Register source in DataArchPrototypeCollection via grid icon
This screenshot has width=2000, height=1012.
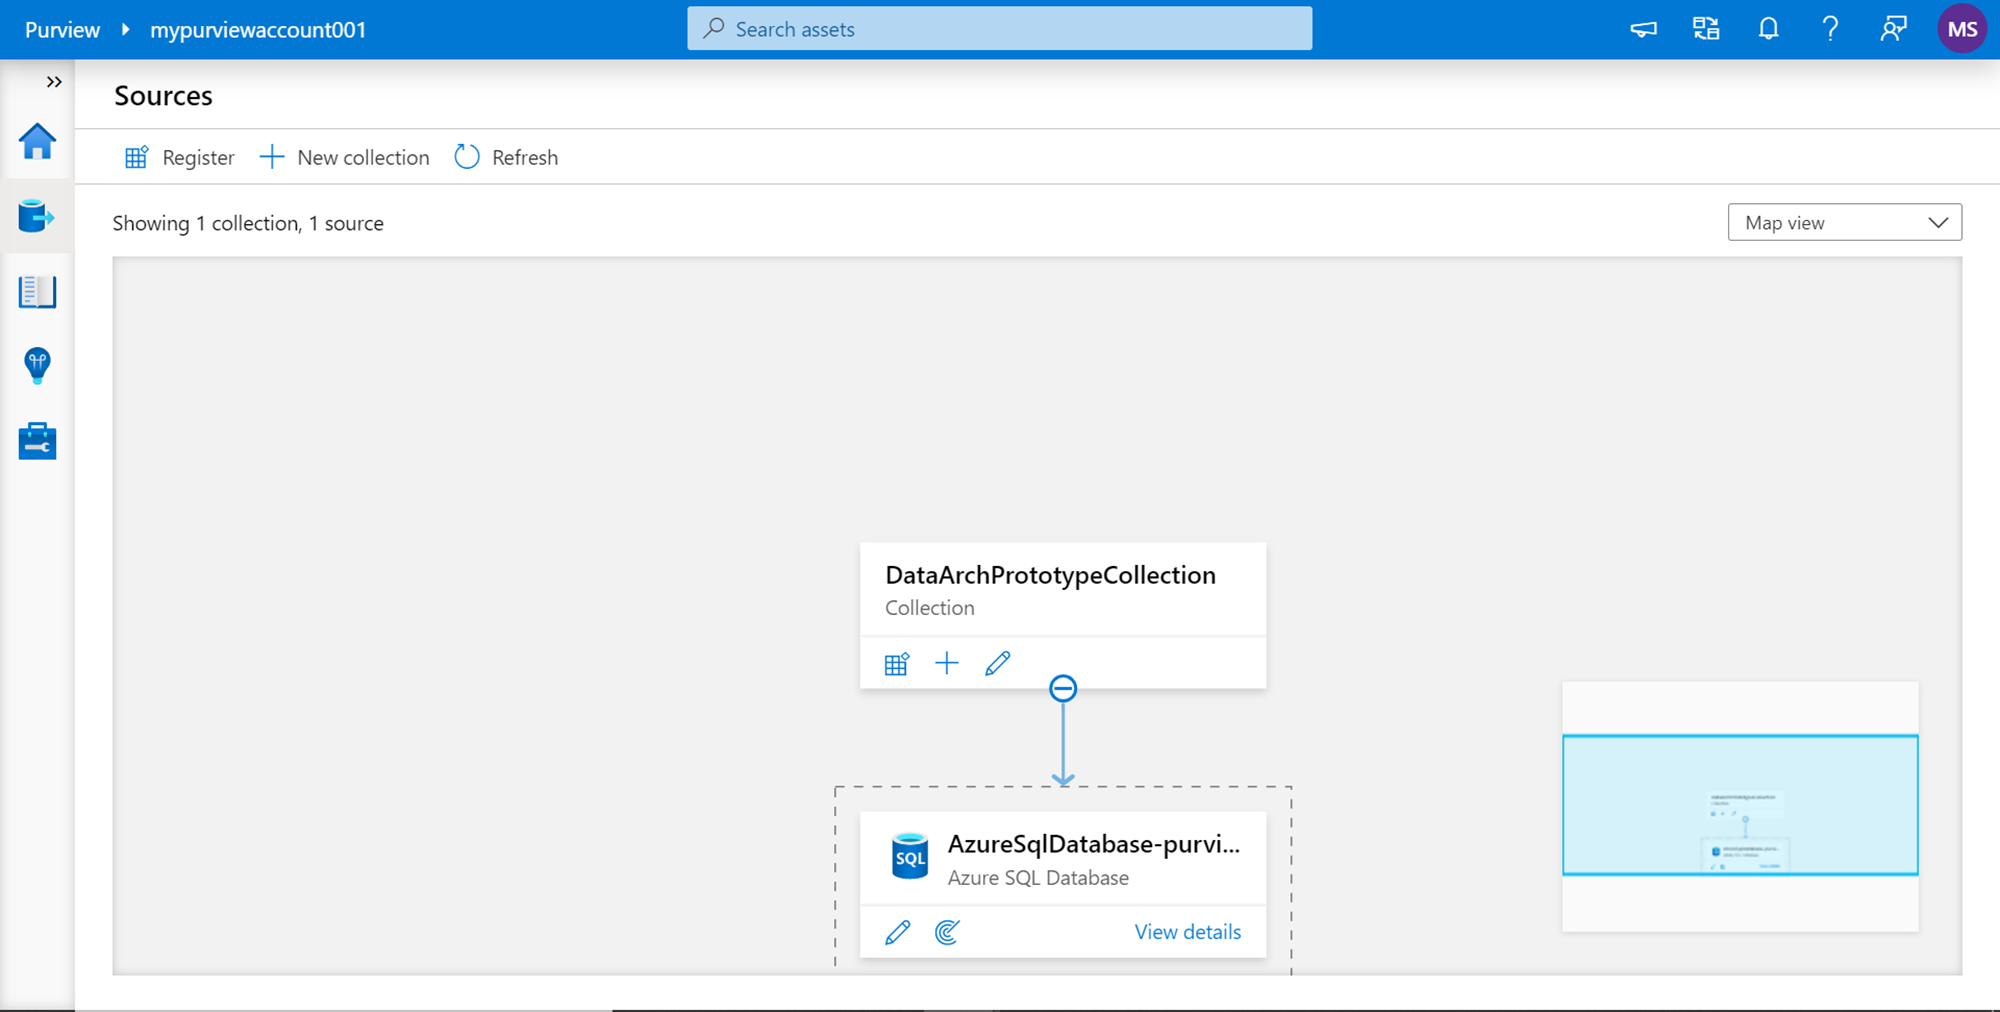click(x=896, y=664)
